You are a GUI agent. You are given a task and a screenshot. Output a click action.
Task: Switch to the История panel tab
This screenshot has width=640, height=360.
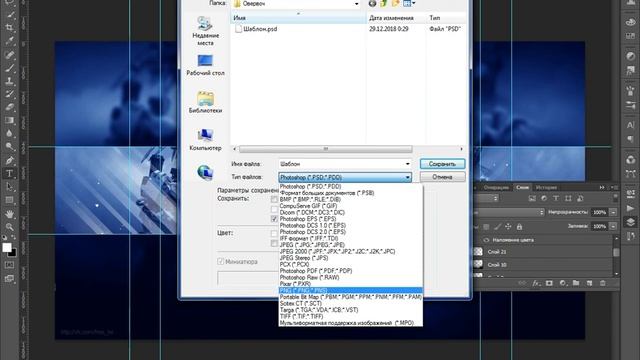pyautogui.click(x=546, y=188)
